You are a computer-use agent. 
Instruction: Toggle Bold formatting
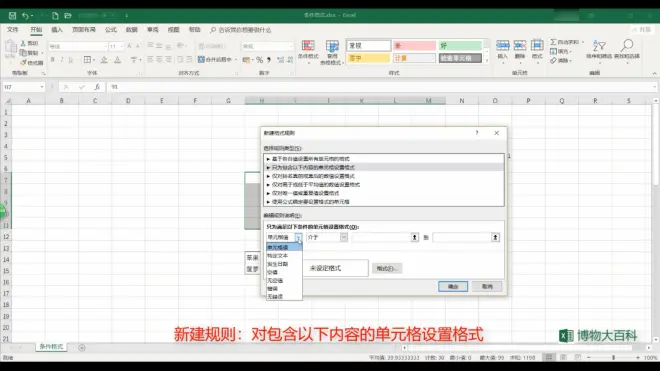53,60
